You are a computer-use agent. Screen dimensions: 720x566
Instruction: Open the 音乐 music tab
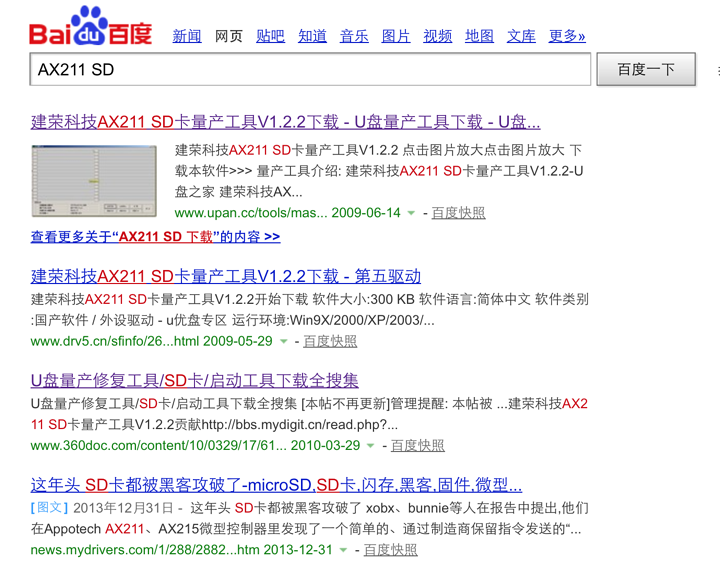point(354,36)
